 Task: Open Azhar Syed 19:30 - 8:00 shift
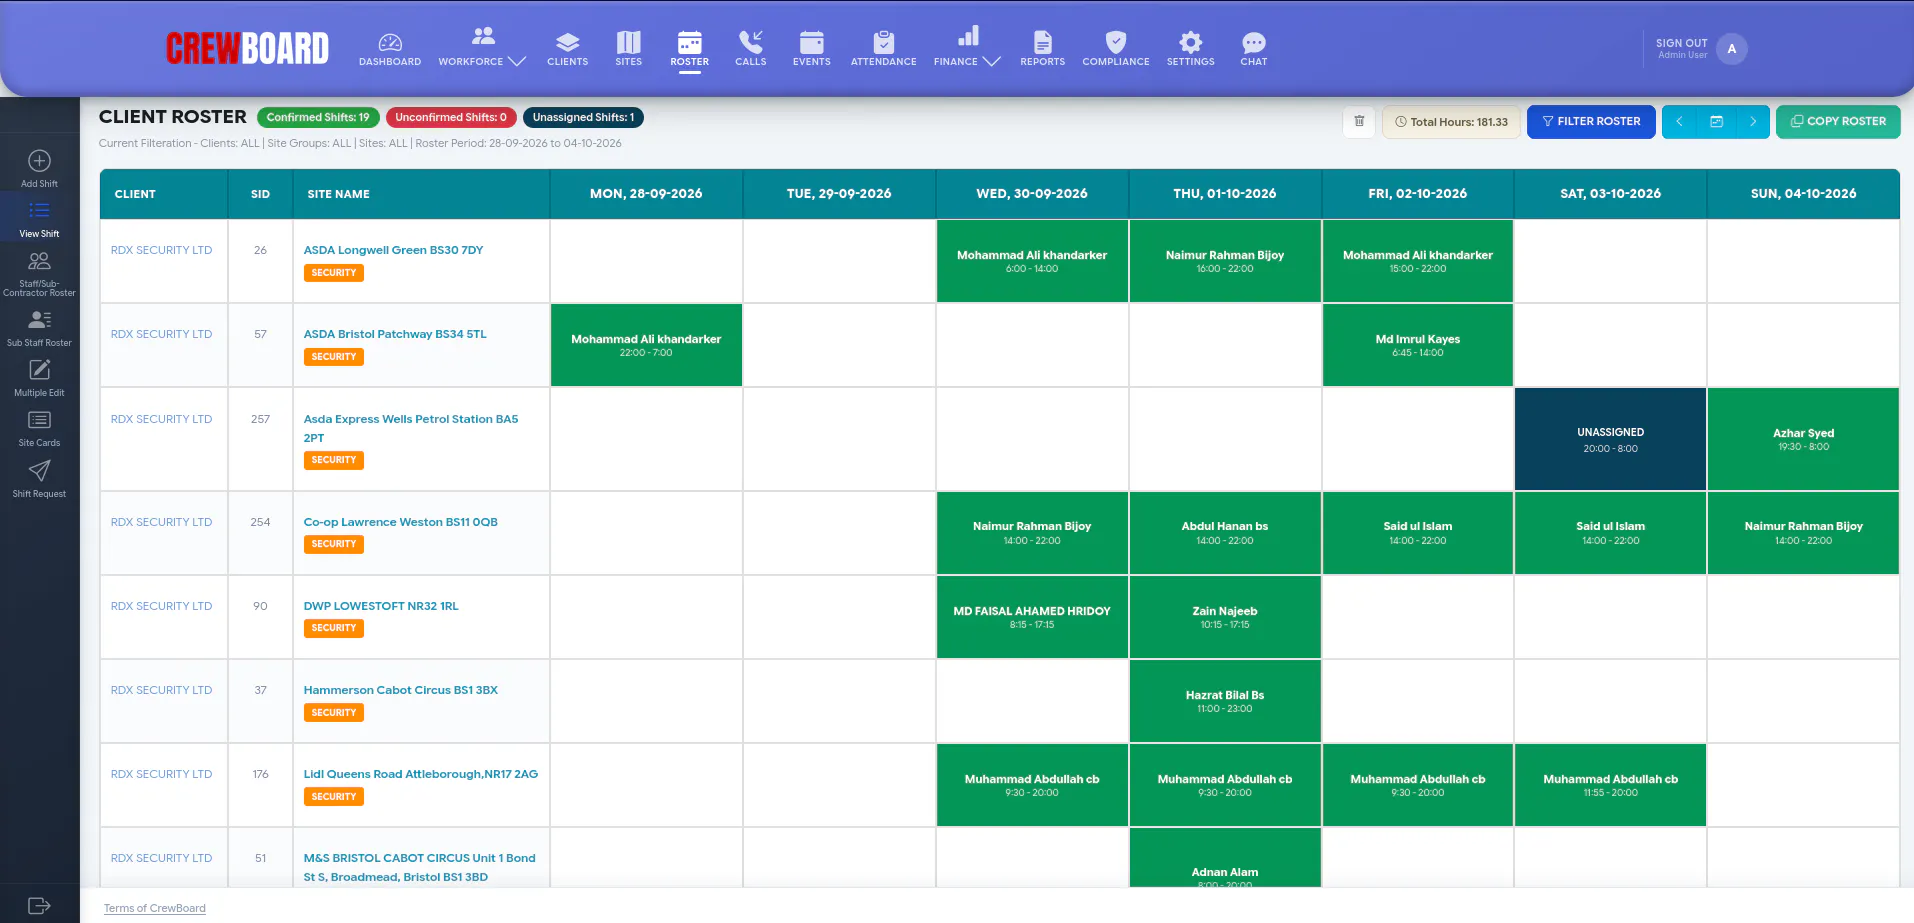(1803, 439)
